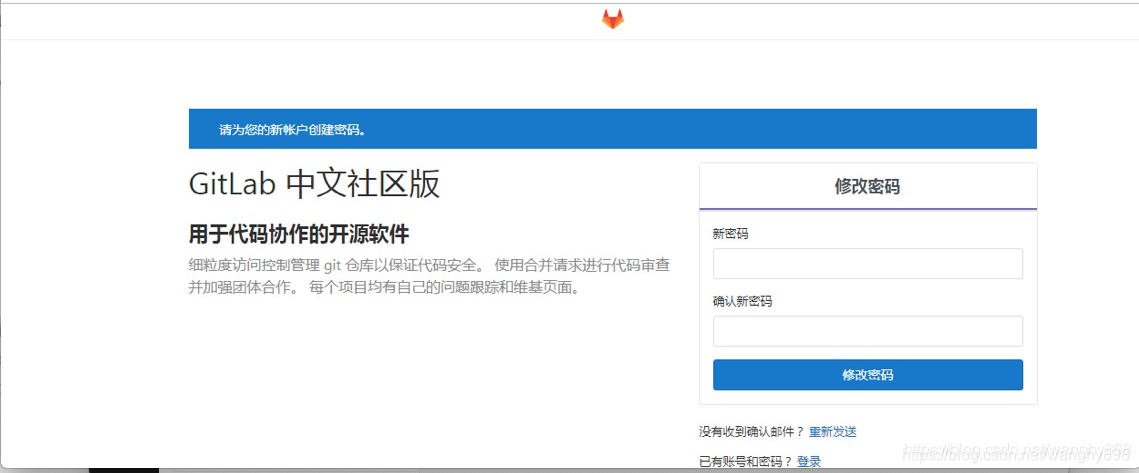
Task: Click the 用于代码协作的开源软件 subheading
Action: pos(299,235)
